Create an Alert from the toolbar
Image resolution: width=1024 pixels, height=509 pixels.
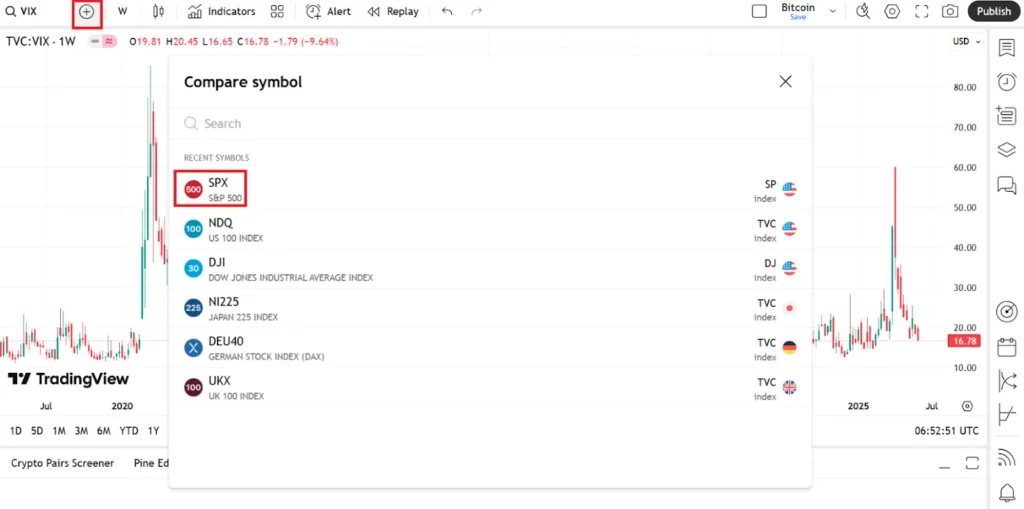328,12
